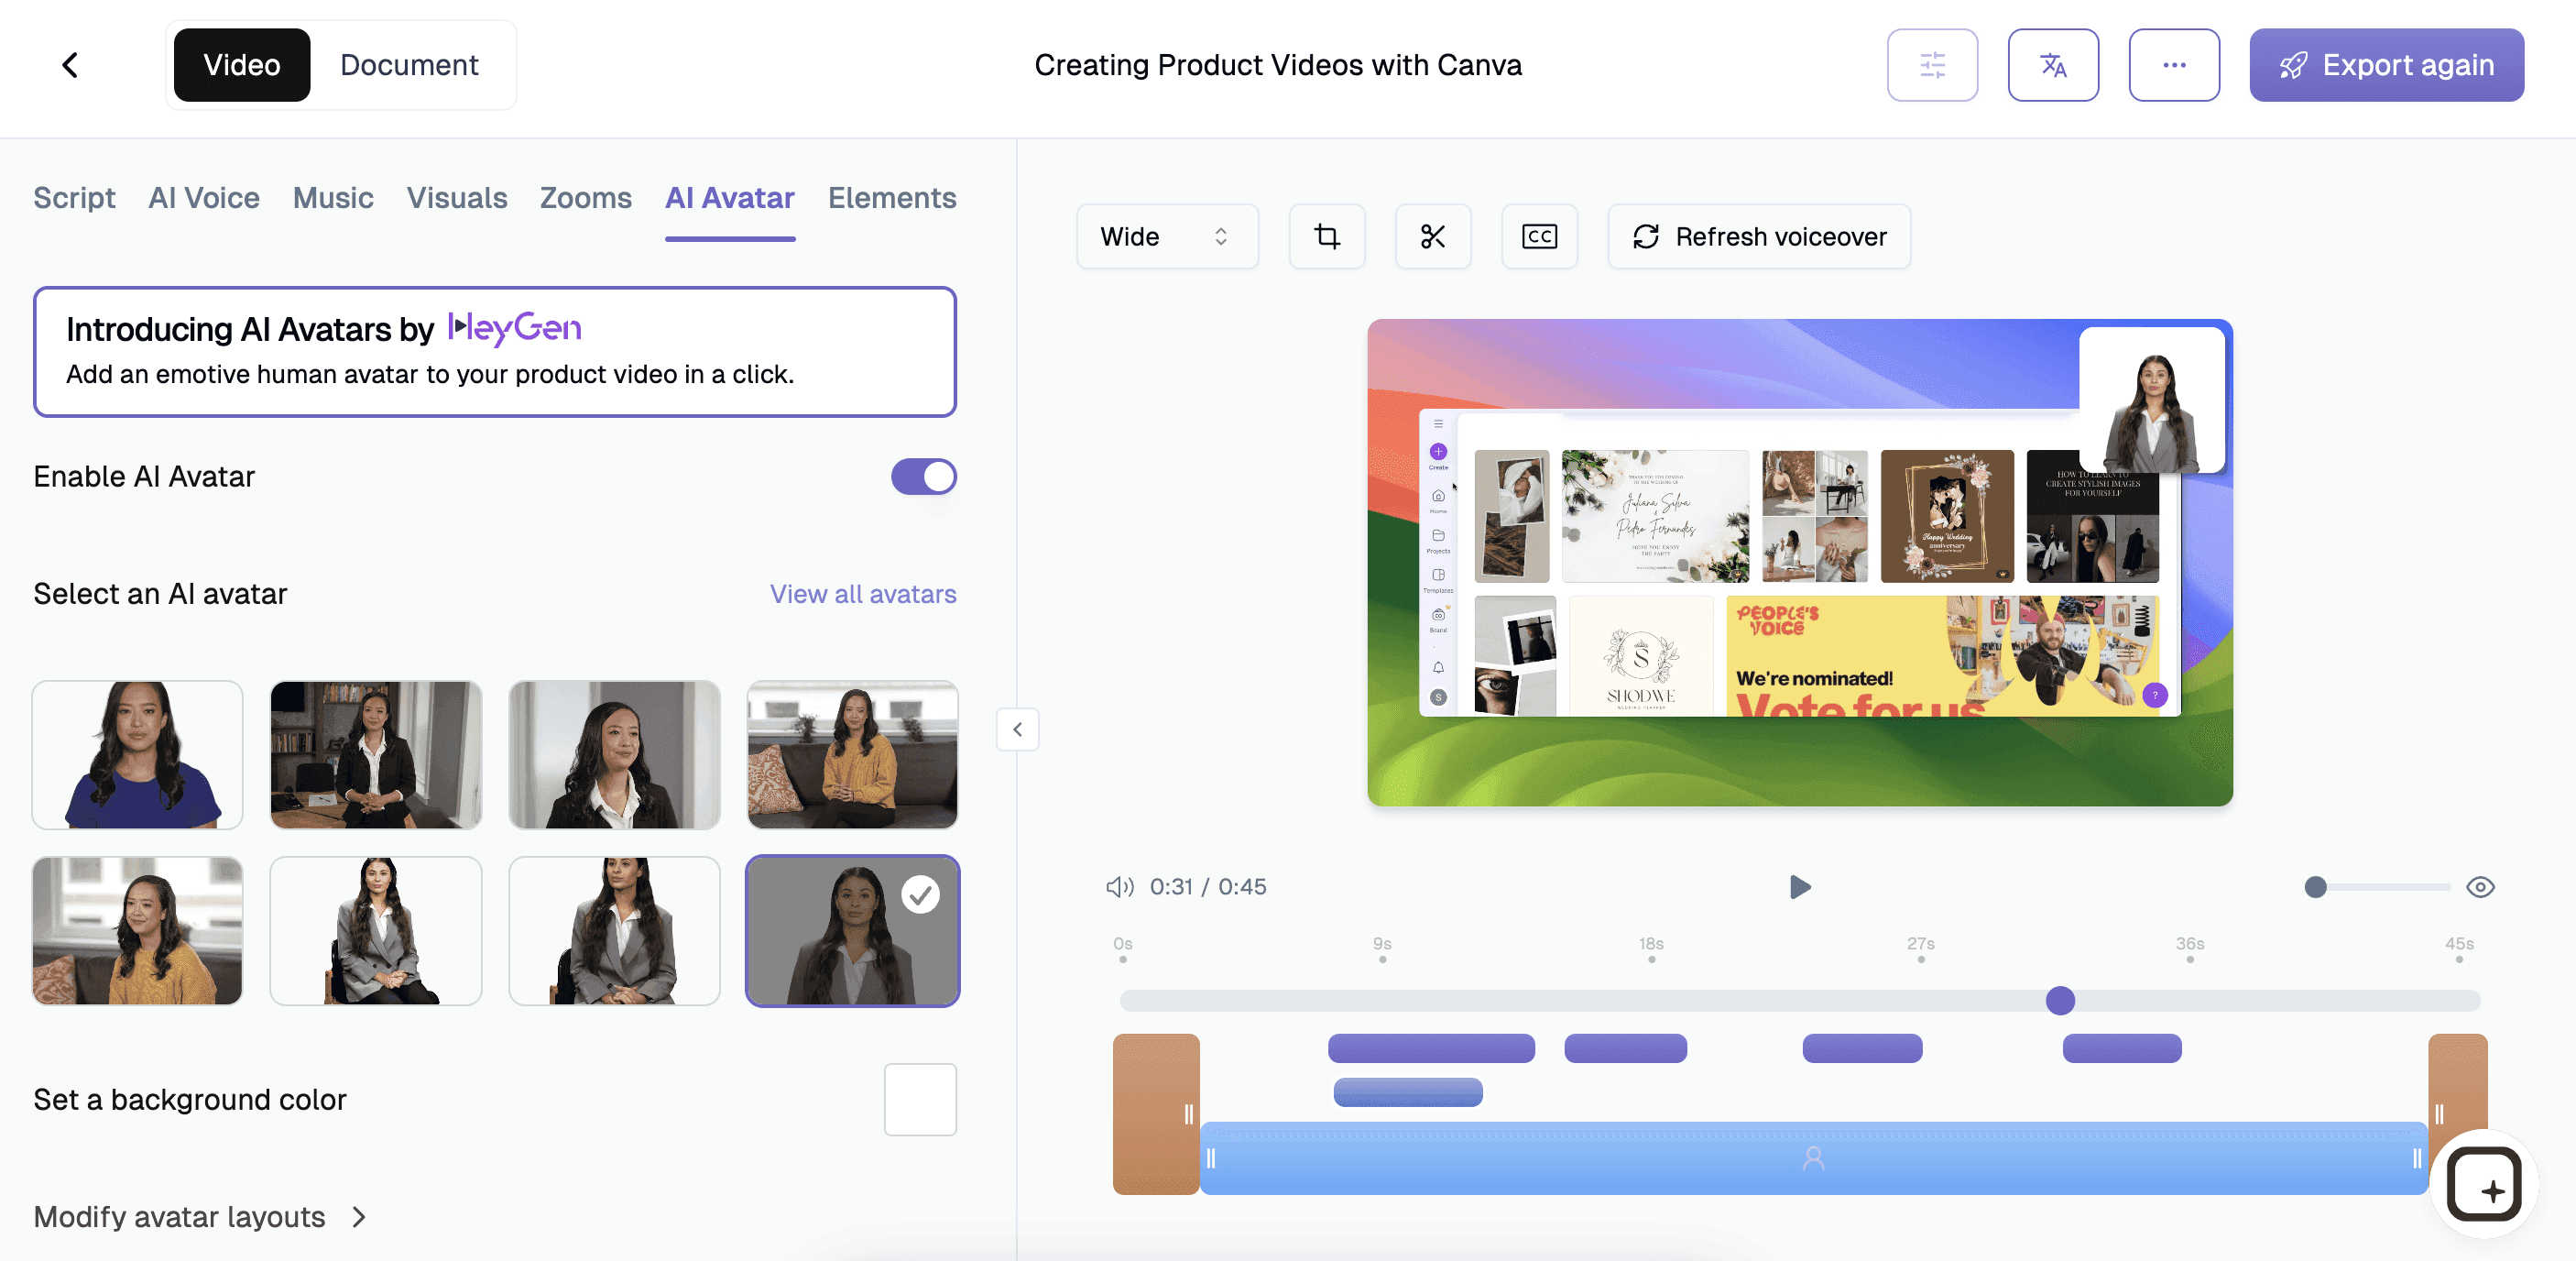Switch to Document mode
The height and width of the screenshot is (1261, 2576).
click(x=409, y=65)
